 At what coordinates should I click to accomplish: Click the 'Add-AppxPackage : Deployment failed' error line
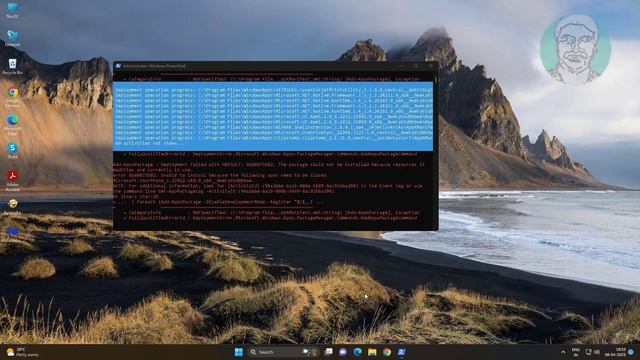269,164
